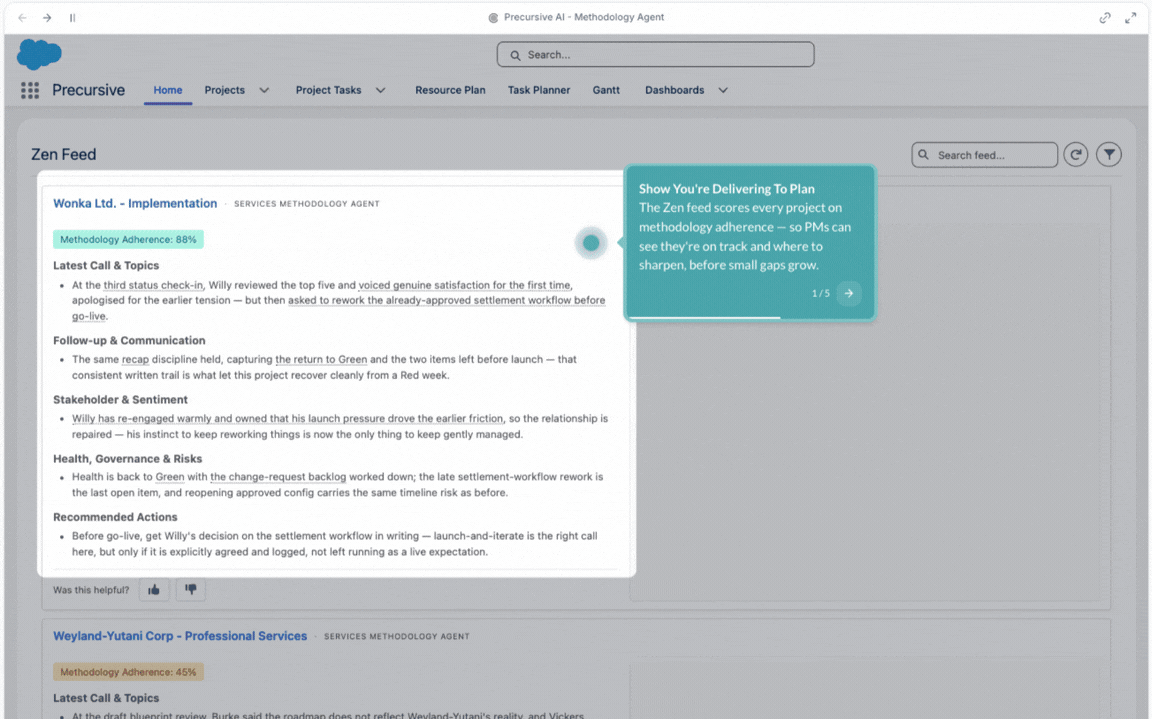Open 'voiced genuine satisfaction for the first time' reference

(464, 285)
